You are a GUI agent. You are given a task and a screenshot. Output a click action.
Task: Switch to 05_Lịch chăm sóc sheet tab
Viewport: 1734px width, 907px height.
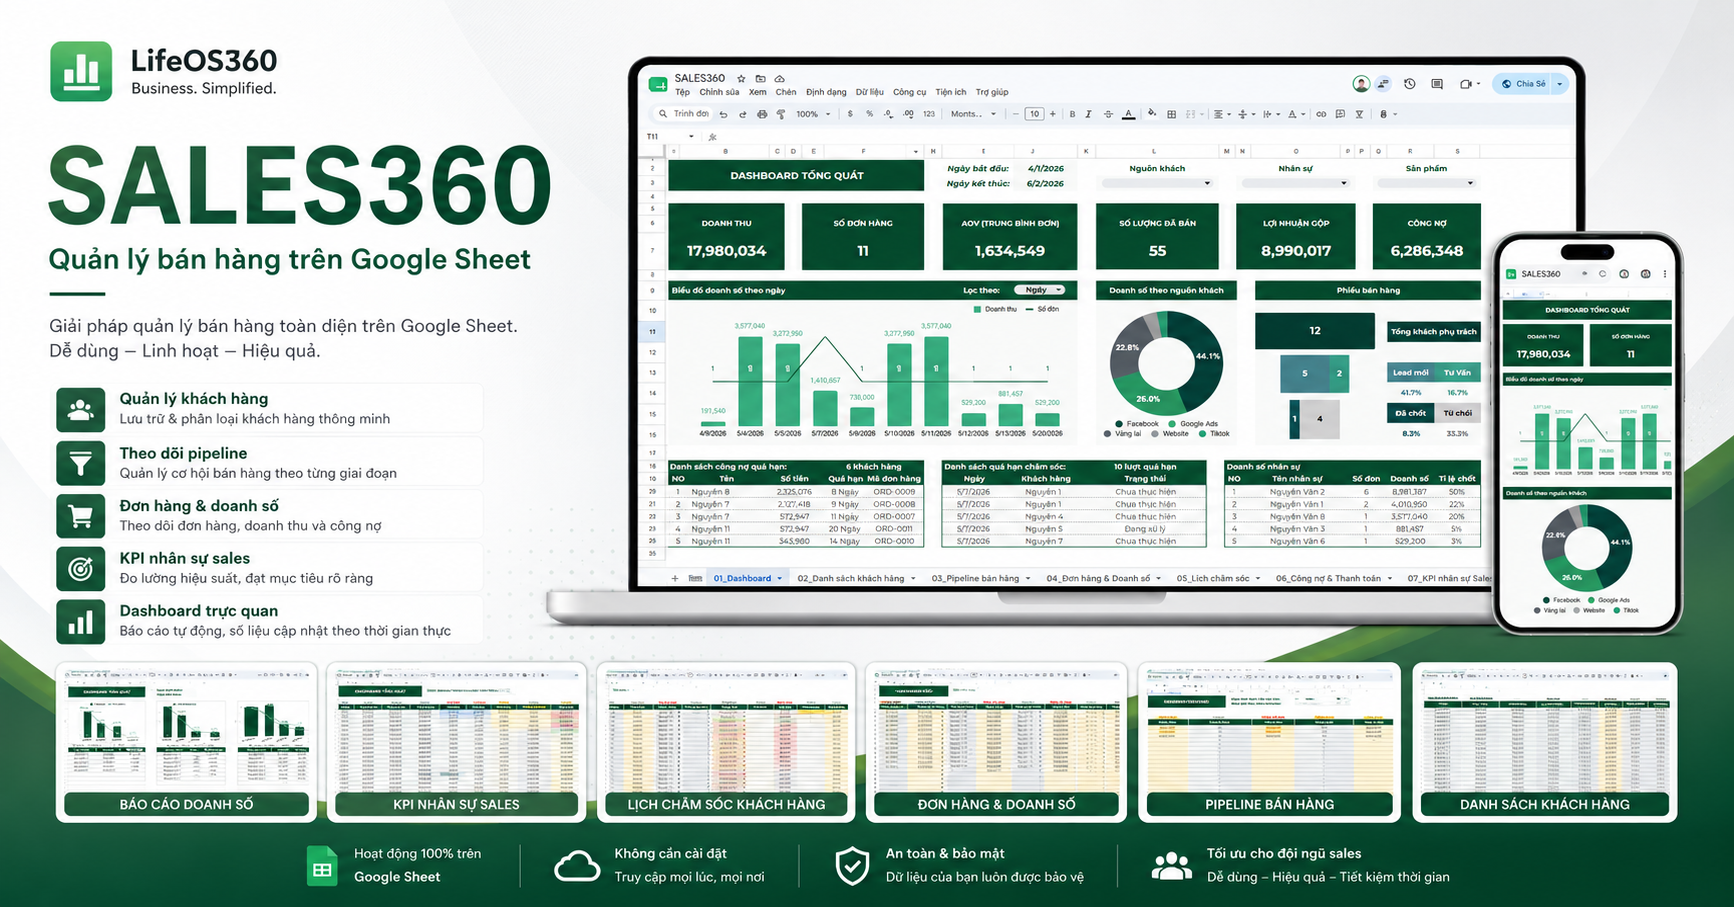1218,578
